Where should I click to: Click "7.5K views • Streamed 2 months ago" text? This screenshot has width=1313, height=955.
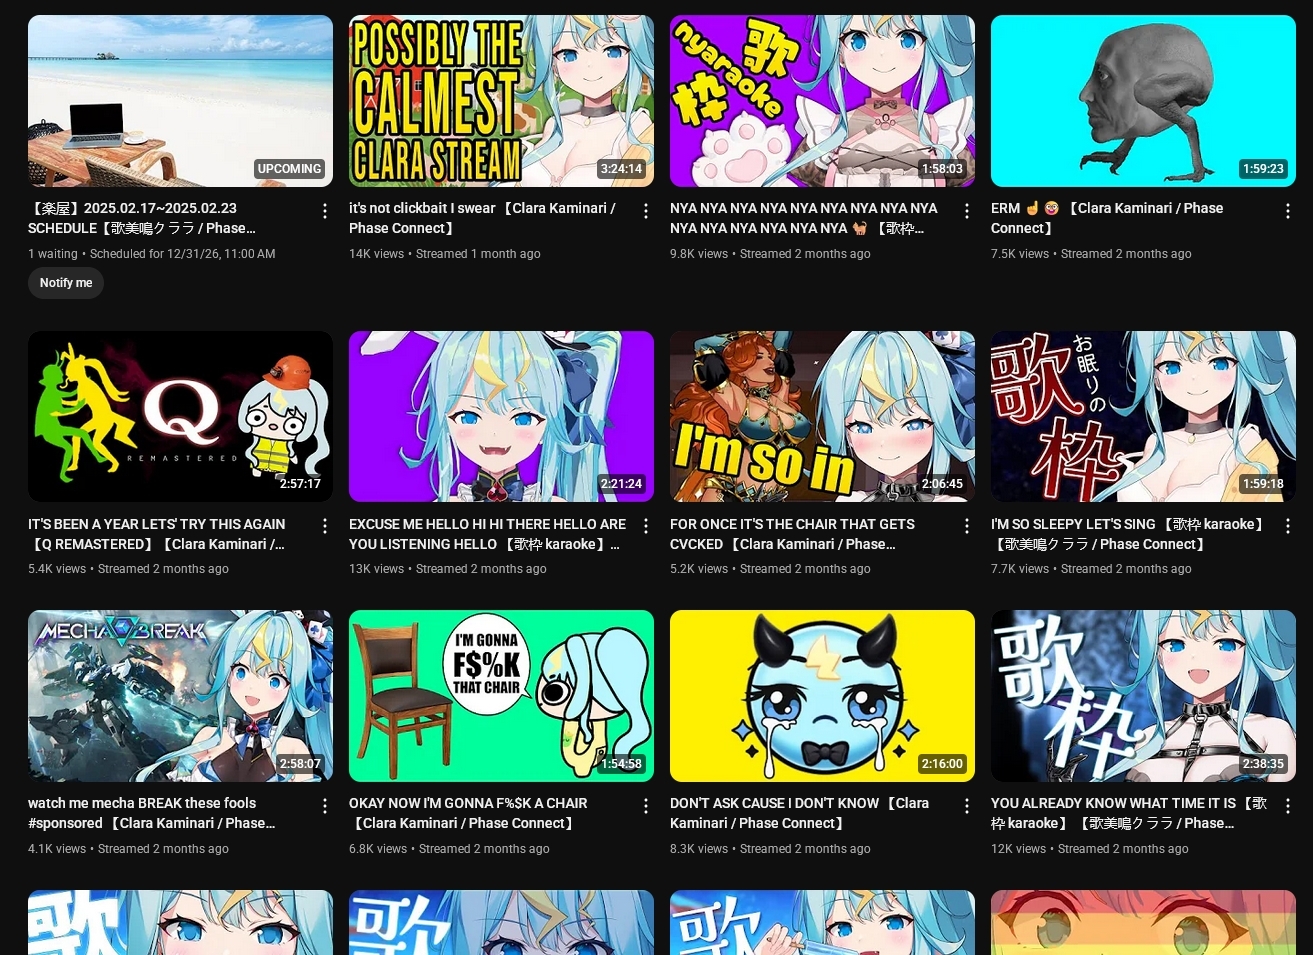pos(1091,254)
